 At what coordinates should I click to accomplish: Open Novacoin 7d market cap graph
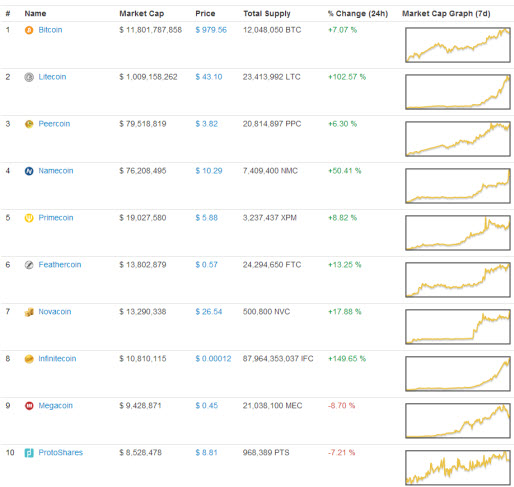(458, 327)
